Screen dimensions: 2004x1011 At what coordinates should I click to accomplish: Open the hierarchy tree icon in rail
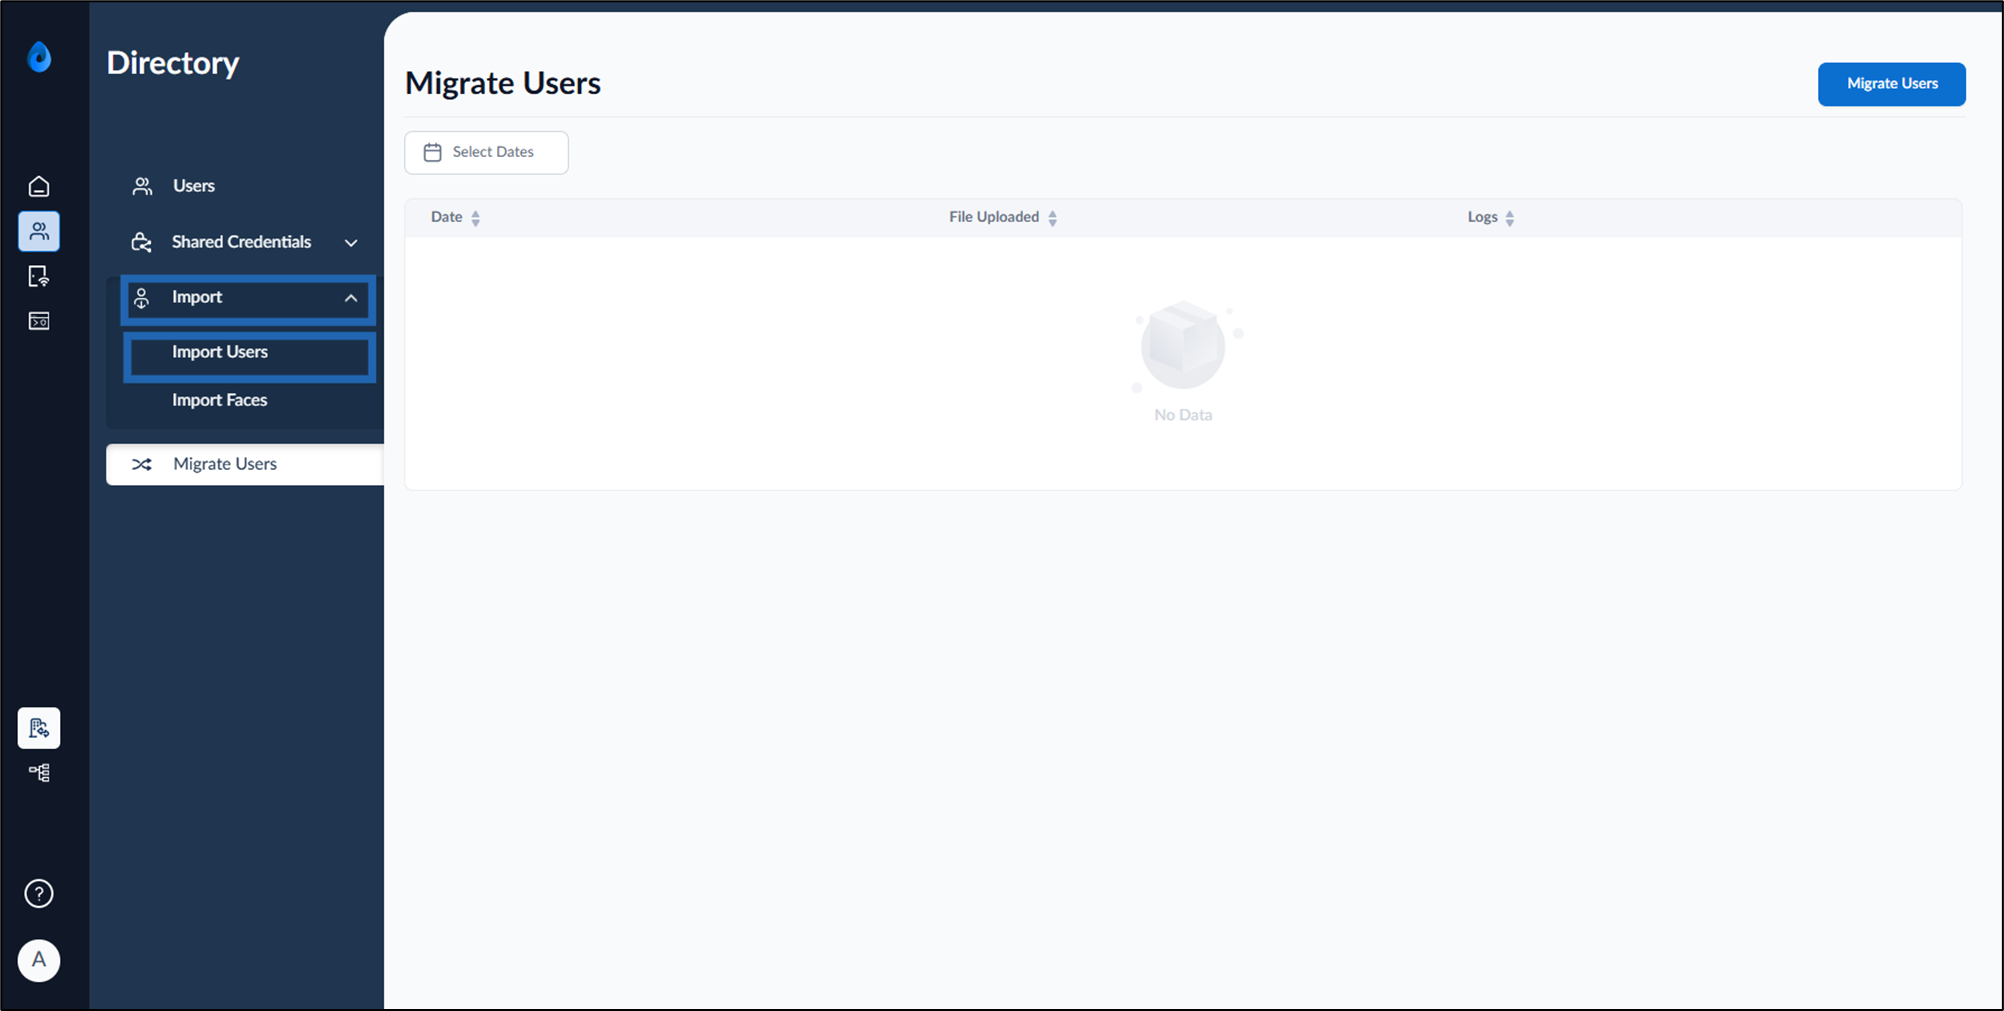tap(39, 773)
